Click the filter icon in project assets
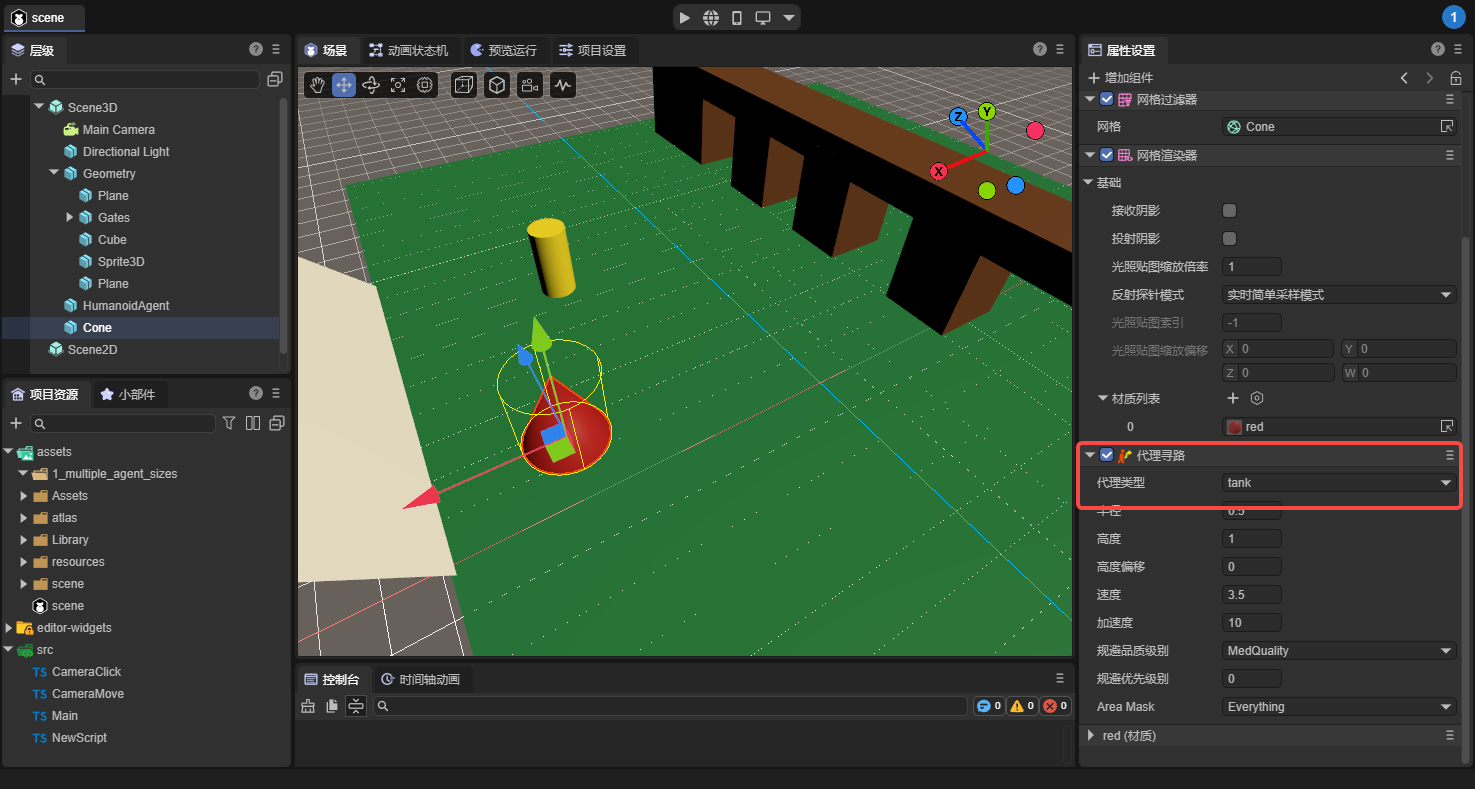Image resolution: width=1475 pixels, height=789 pixels. coord(229,423)
